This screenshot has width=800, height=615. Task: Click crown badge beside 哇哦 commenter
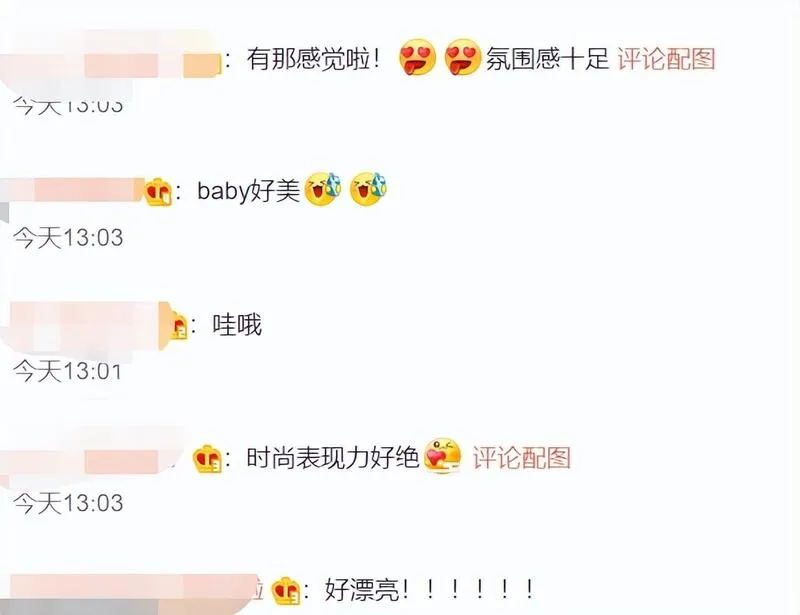178,326
